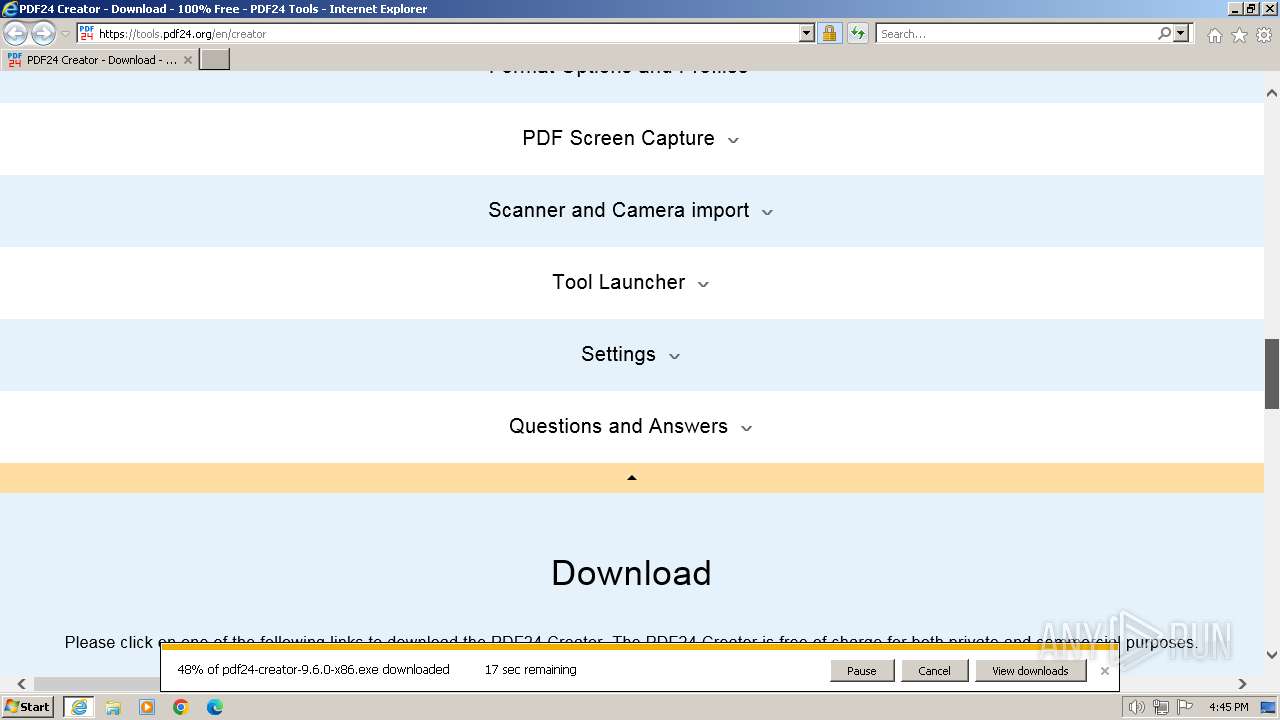Click the Refresh page icon
This screenshot has width=1280, height=720.
click(858, 33)
